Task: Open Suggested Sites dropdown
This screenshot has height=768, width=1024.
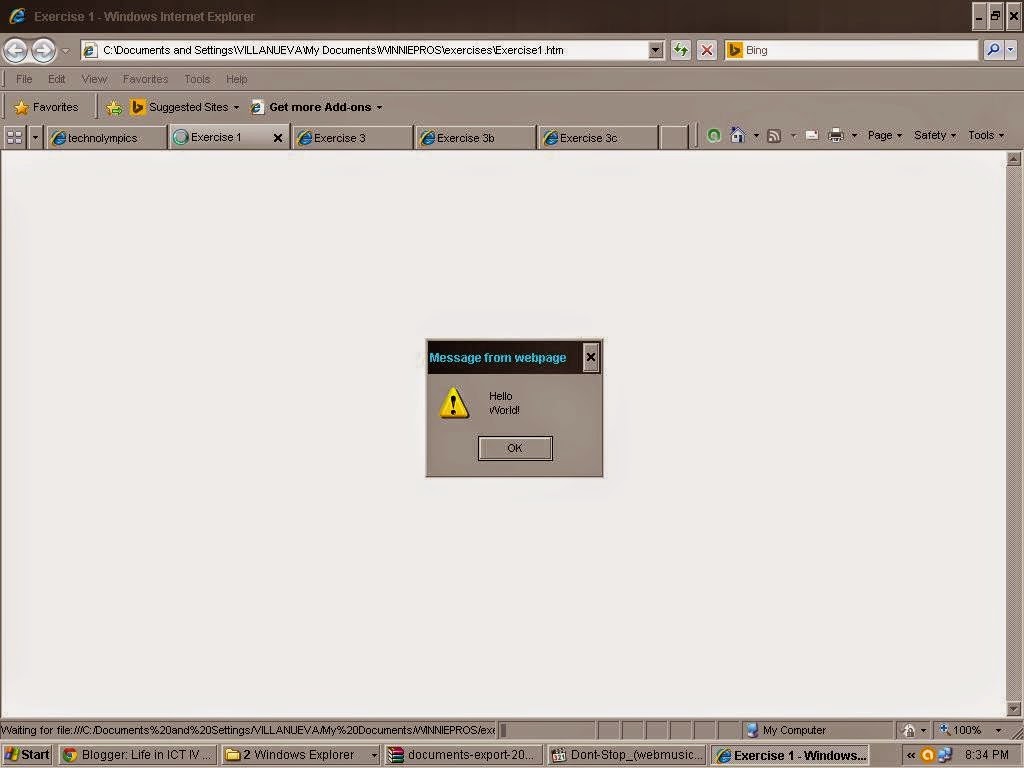Action: [185, 107]
